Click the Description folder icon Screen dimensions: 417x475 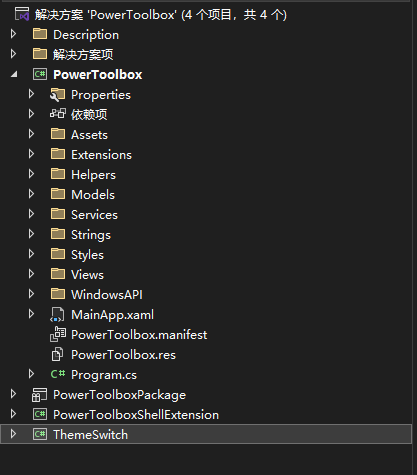click(x=40, y=34)
